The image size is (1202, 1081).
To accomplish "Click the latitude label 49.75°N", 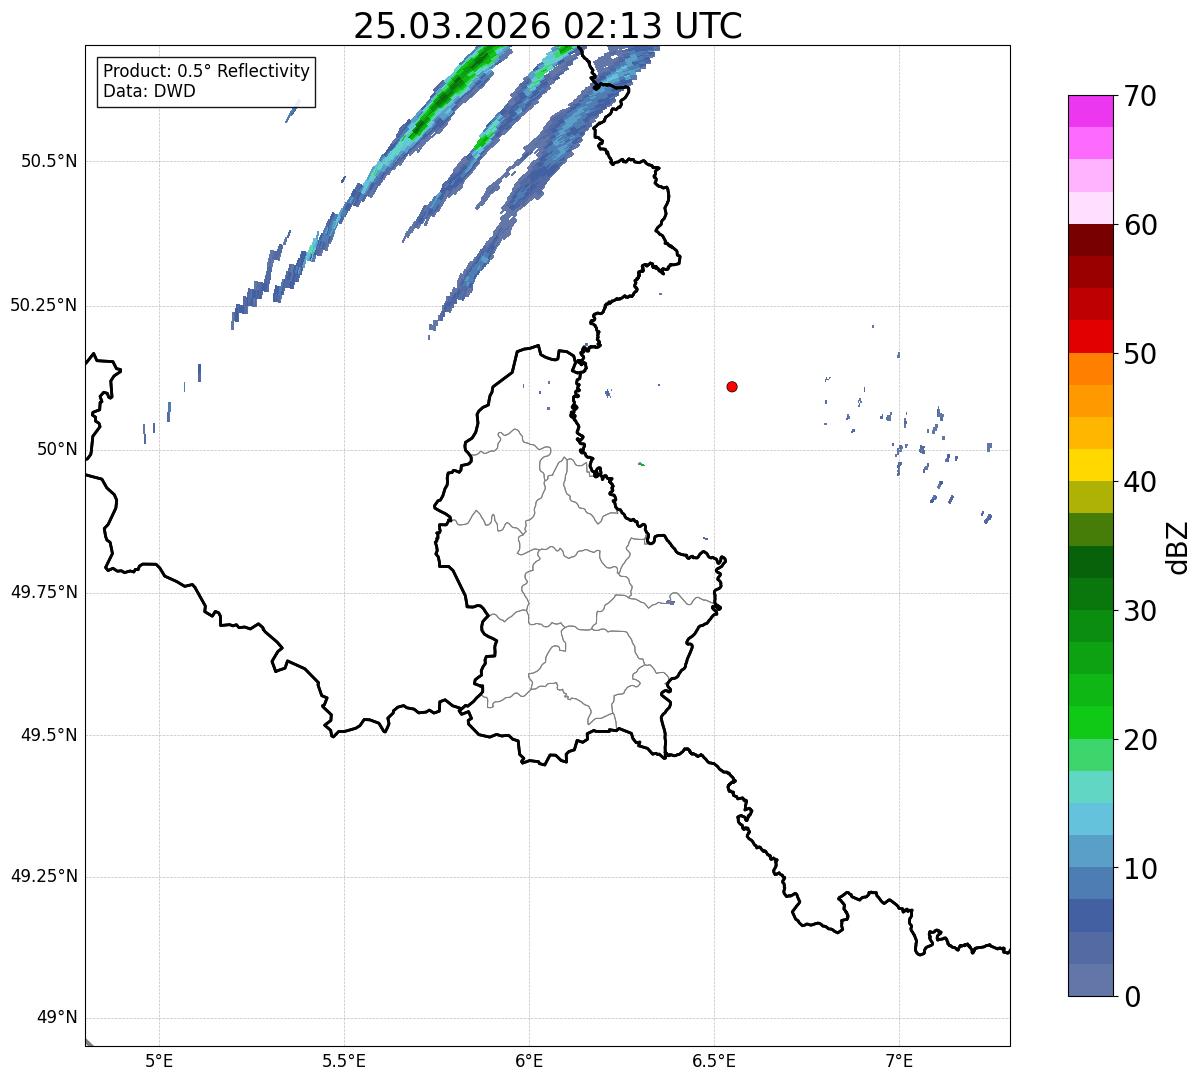I will [44, 592].
